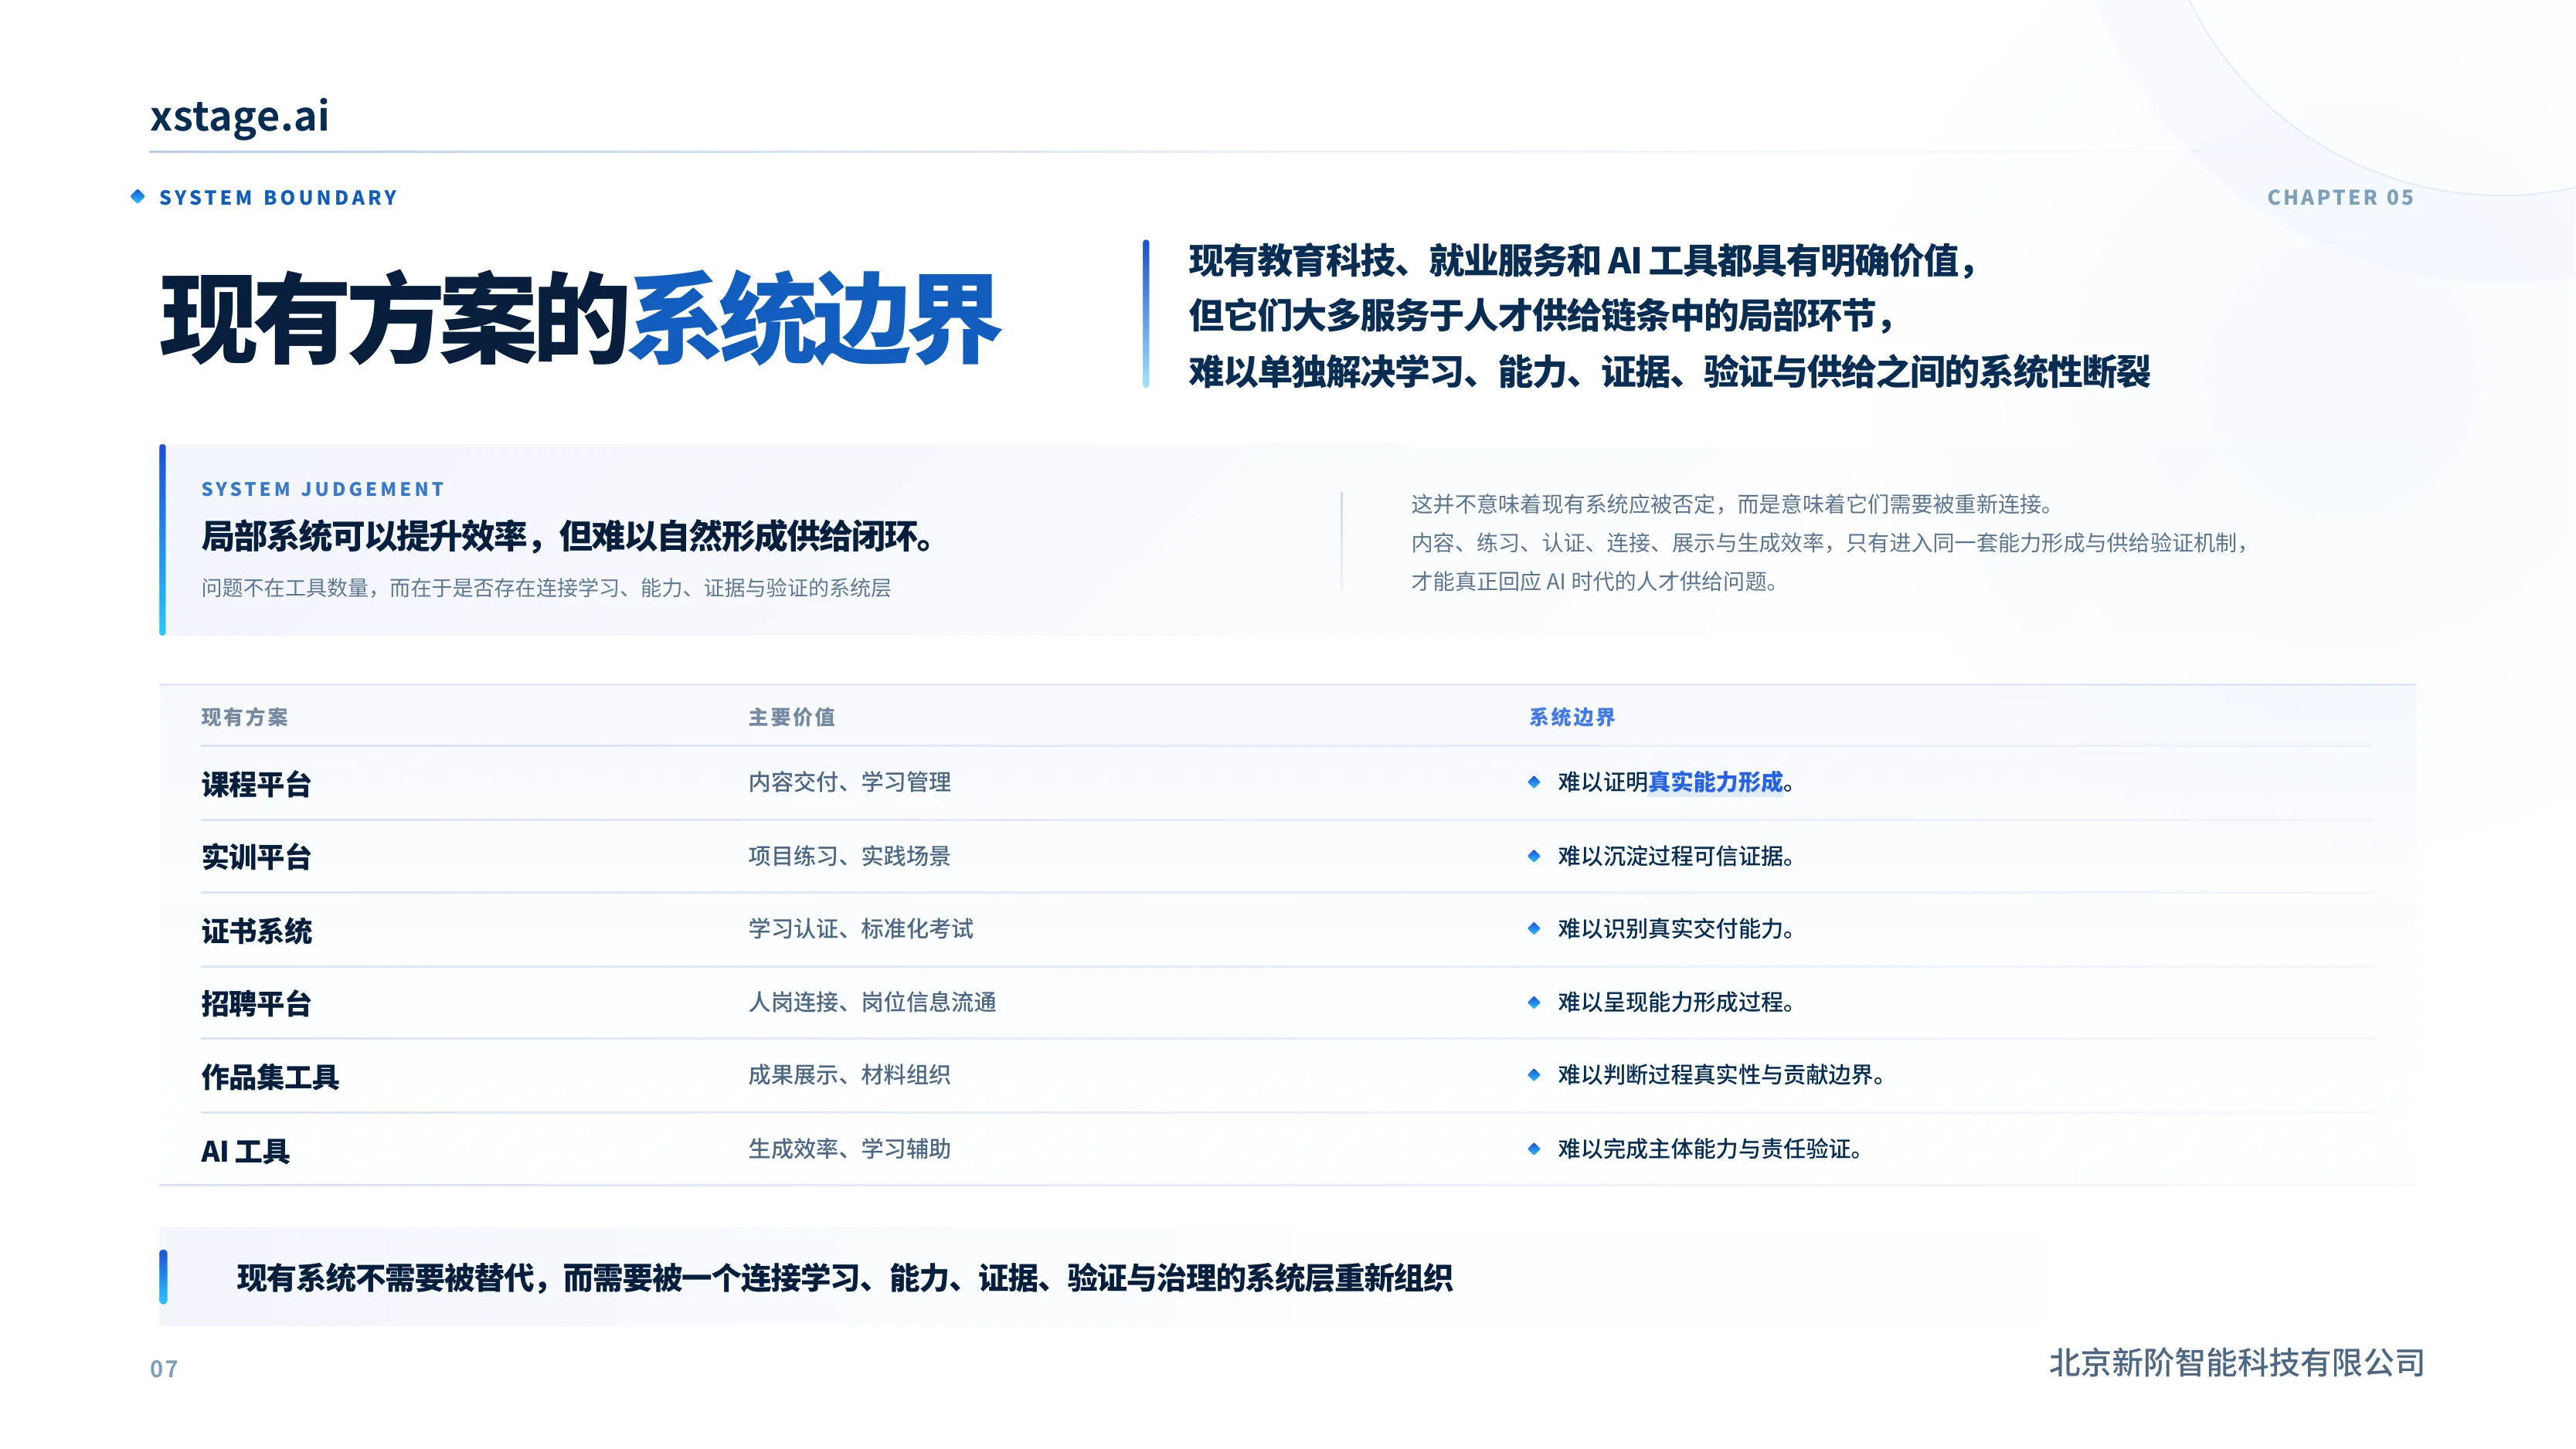Click the highlighted text 真实能力形成
The height and width of the screenshot is (1449, 2576).
pos(1715,782)
